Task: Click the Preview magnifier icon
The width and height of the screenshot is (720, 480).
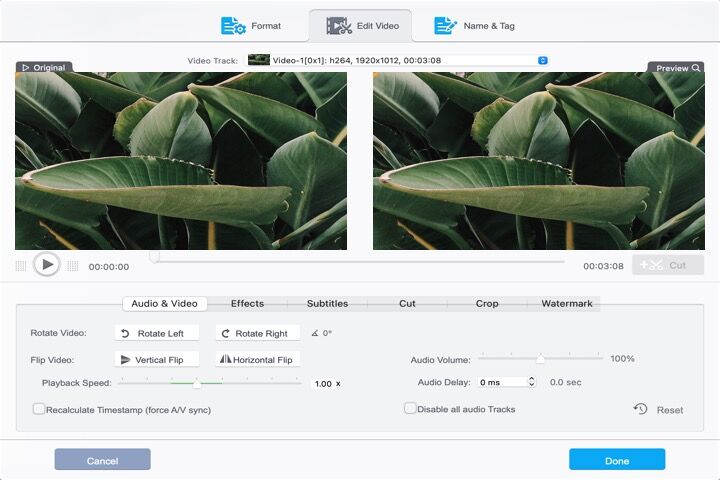Action: (x=696, y=68)
